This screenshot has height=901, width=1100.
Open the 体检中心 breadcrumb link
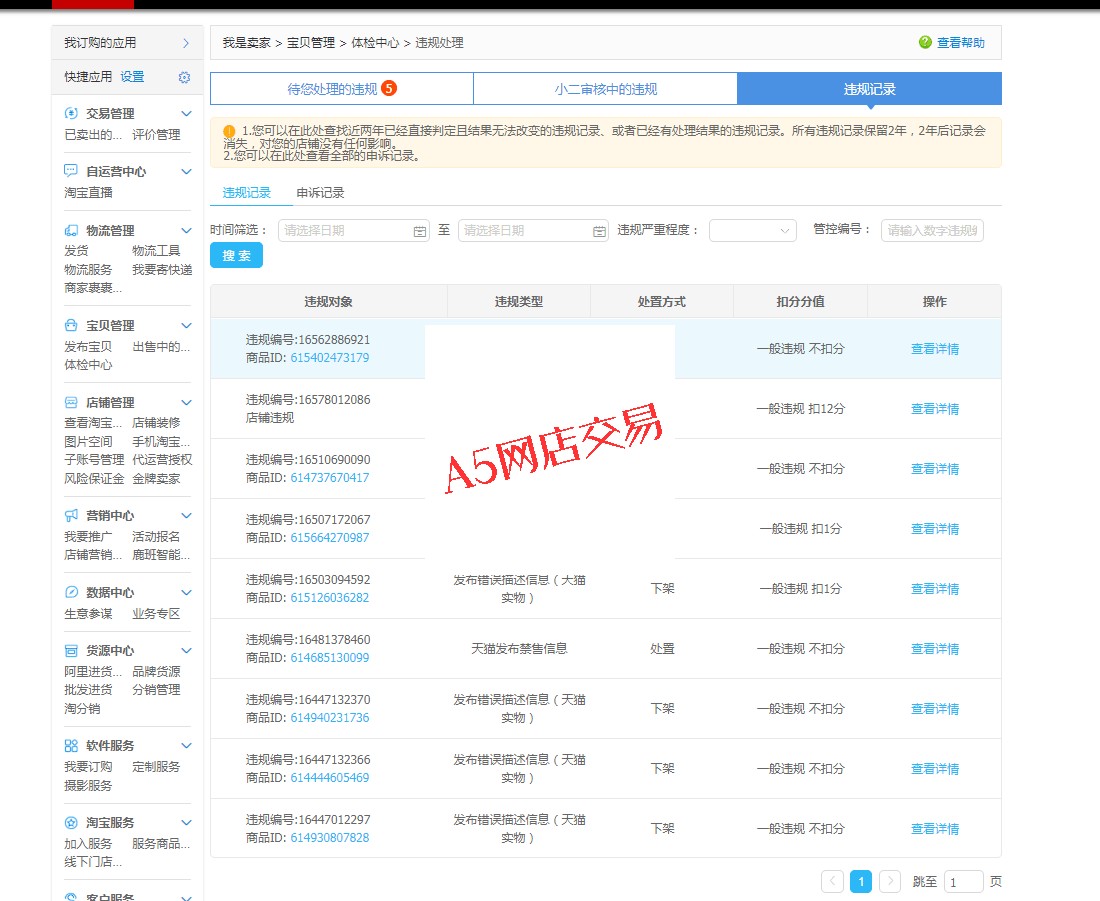[375, 43]
